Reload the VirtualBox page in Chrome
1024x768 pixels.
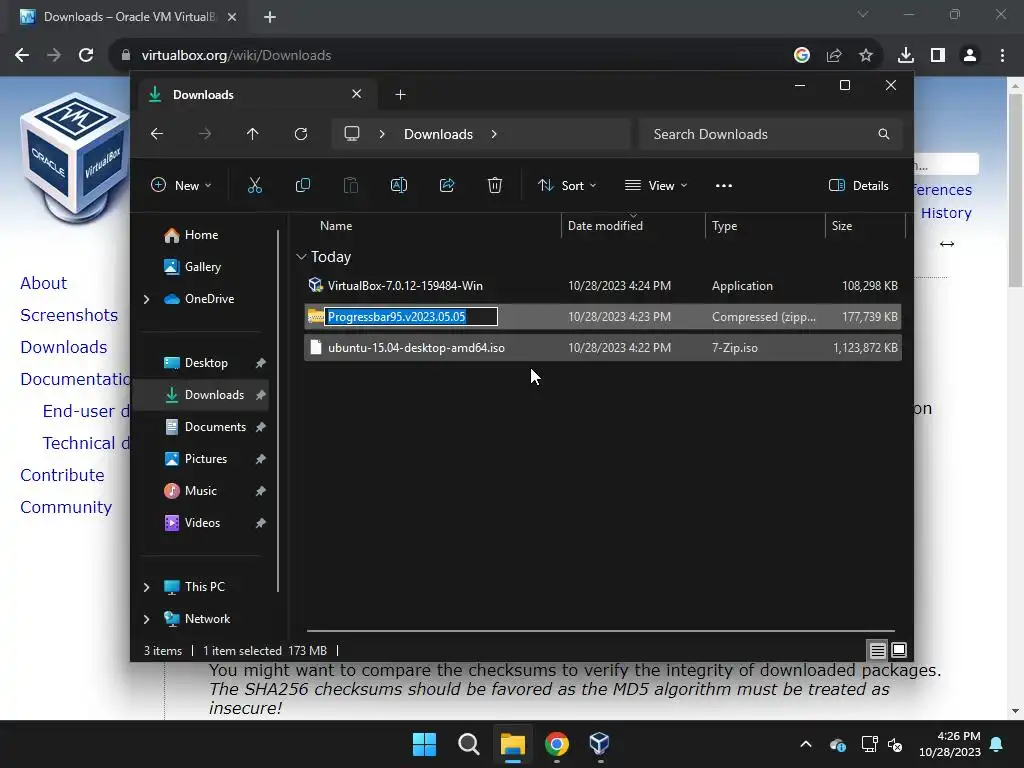[86, 56]
